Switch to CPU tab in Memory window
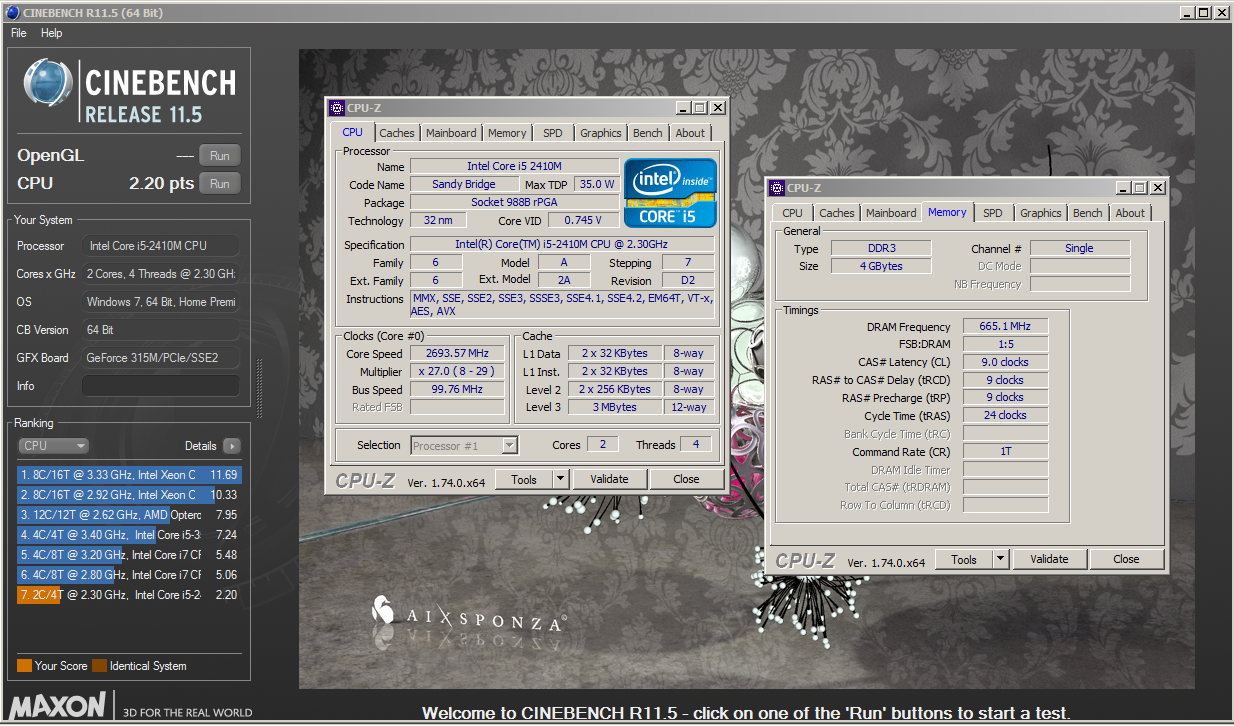 pyautogui.click(x=793, y=213)
